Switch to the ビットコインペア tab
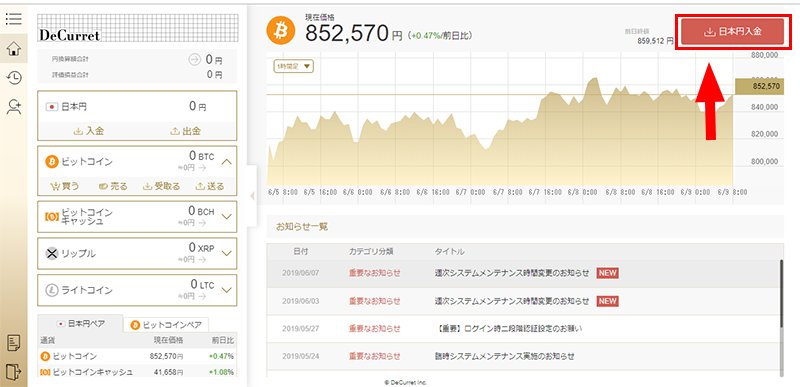Viewport: 800px width, 387px height. click(x=166, y=324)
